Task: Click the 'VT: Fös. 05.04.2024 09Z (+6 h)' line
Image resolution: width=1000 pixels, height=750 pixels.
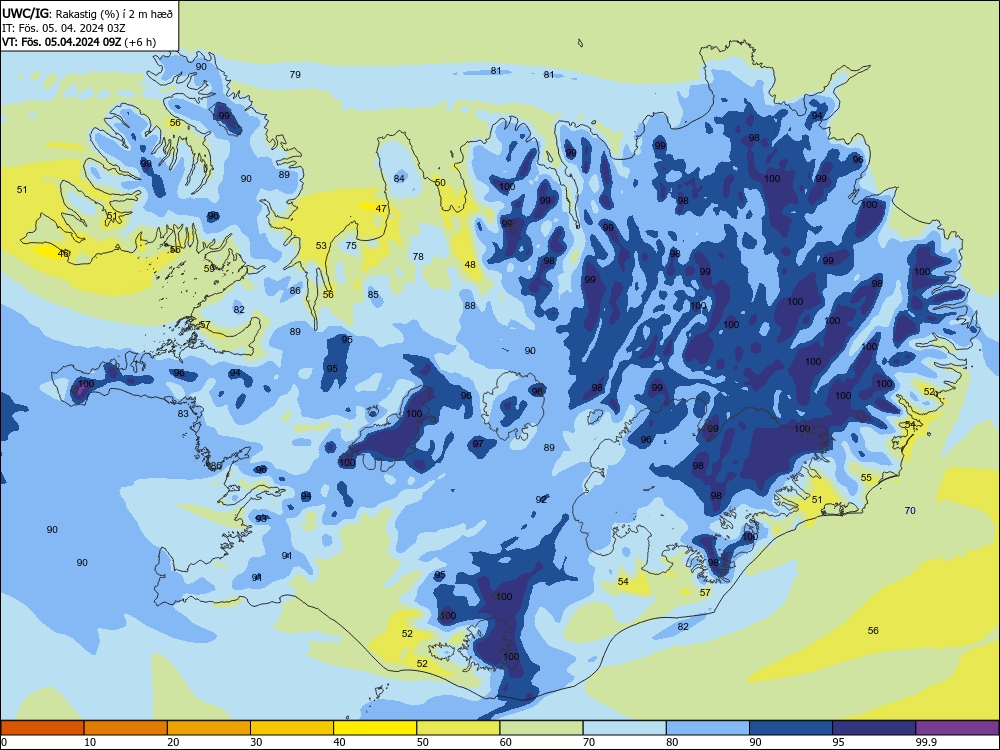Action: (x=78, y=42)
